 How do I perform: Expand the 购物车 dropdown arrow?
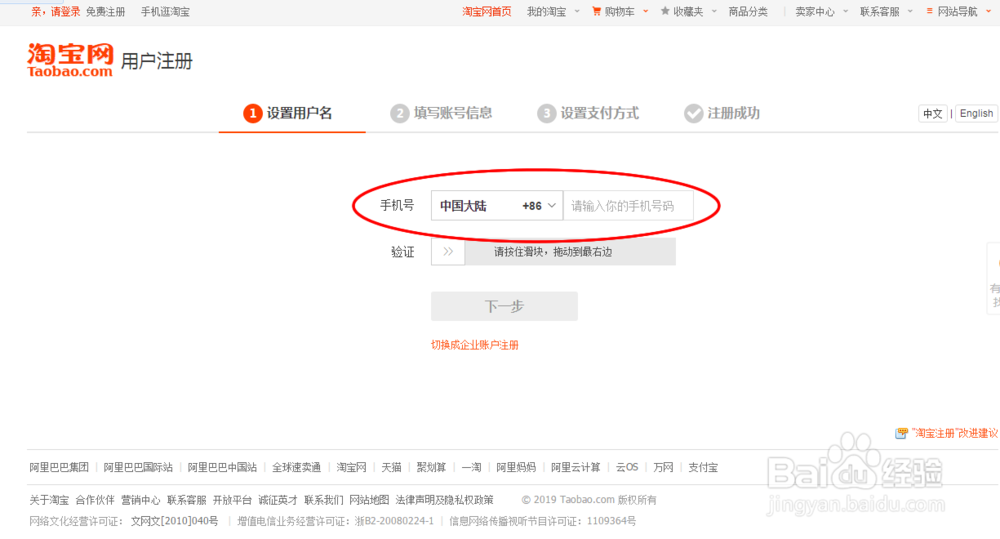coord(645,11)
